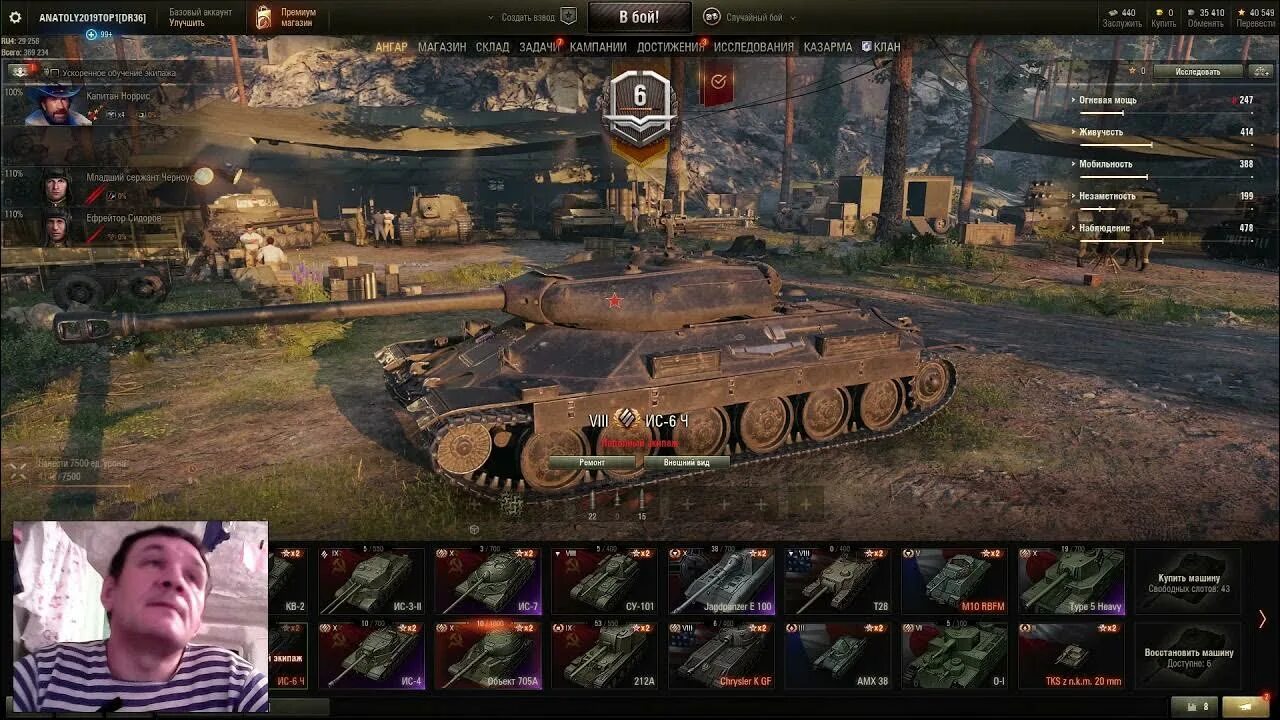Open the ИССЛЕДОВАНИЯ tab
The width and height of the screenshot is (1280, 720).
(753, 47)
